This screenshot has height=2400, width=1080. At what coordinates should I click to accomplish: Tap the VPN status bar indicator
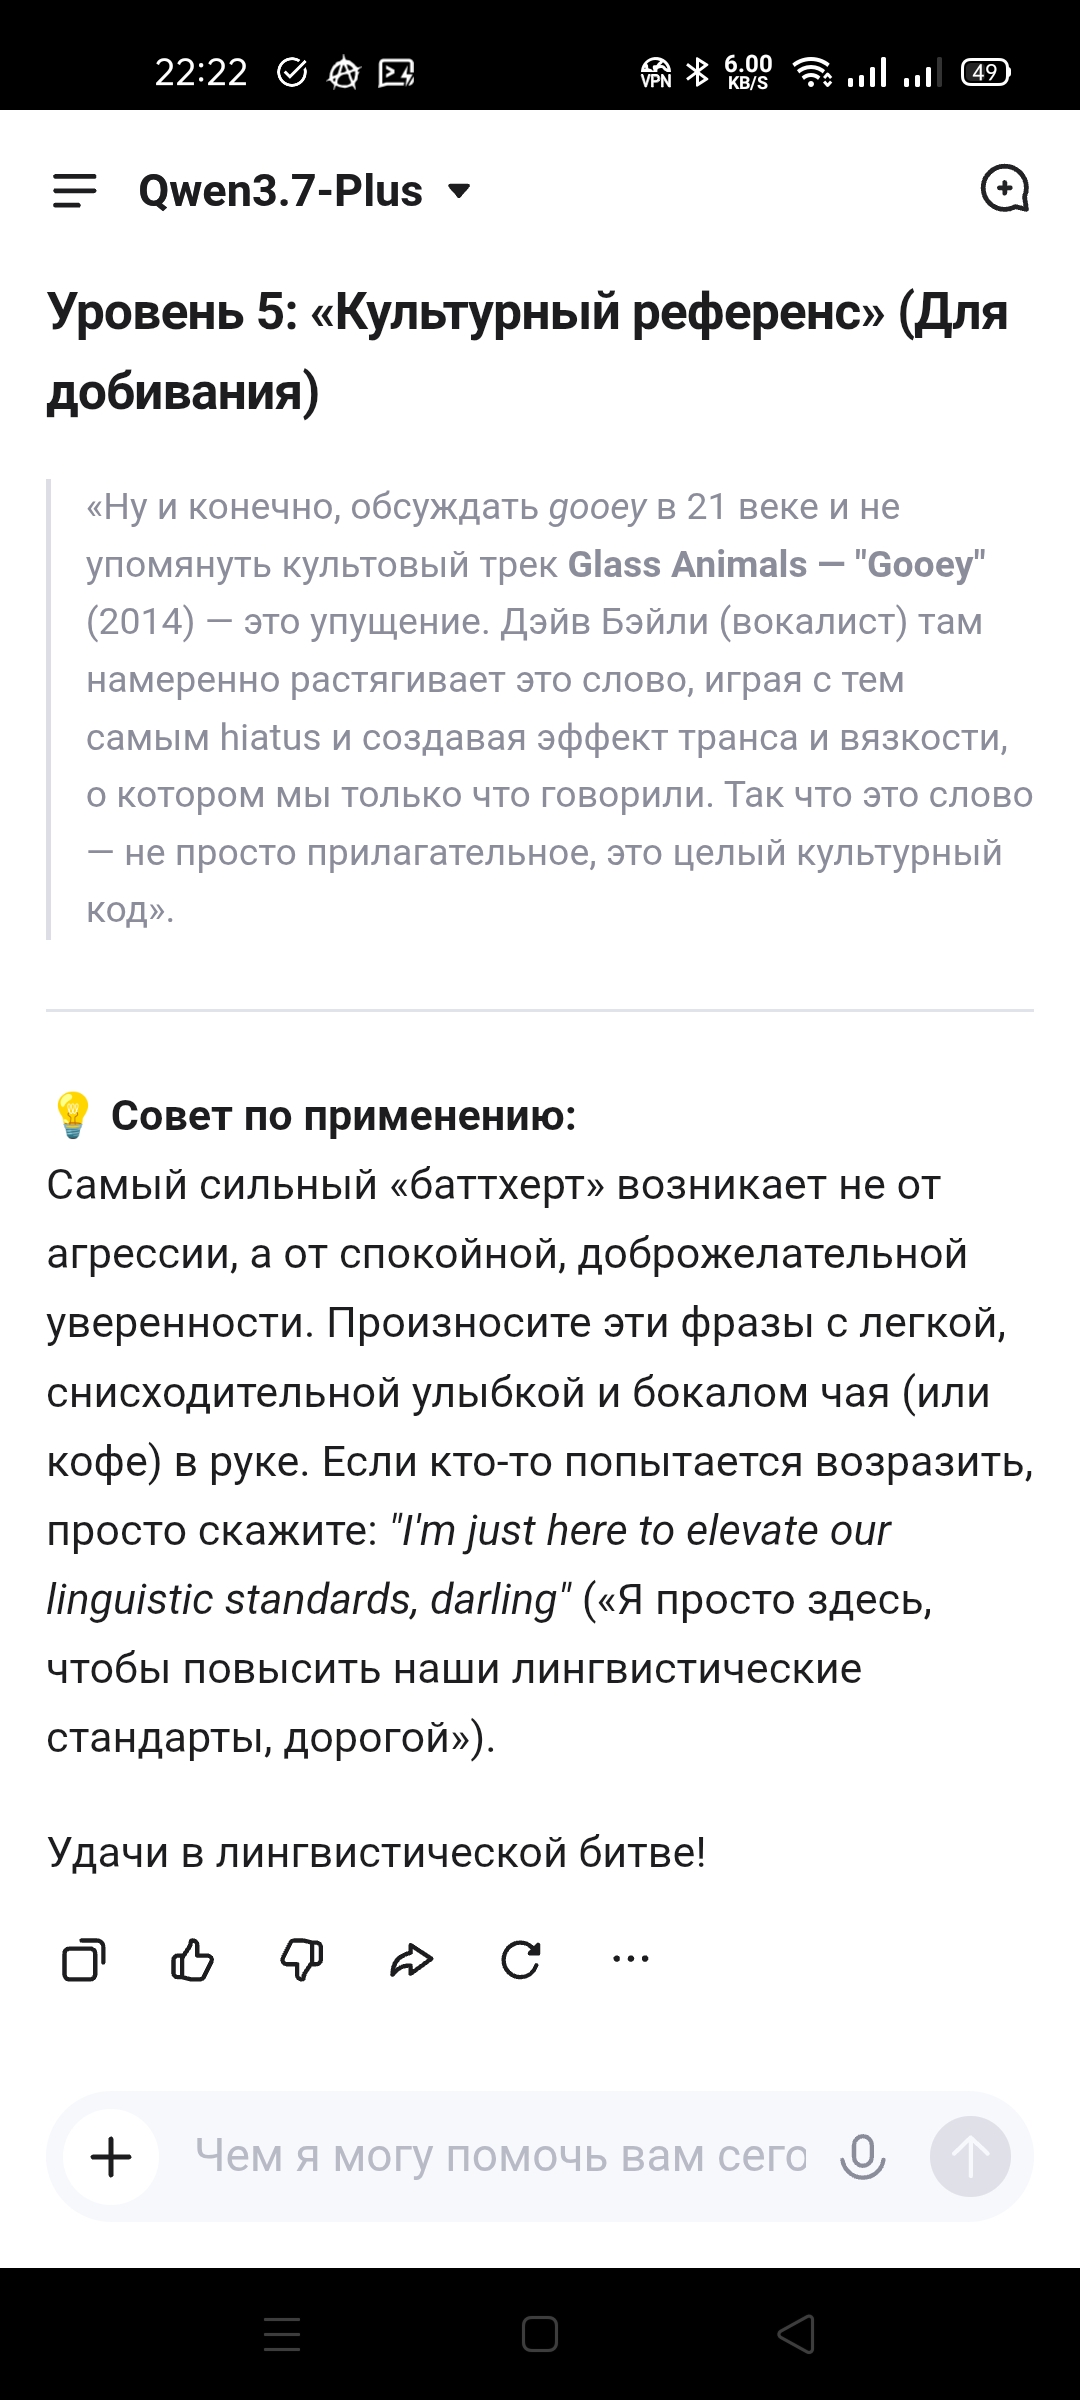pos(656,72)
